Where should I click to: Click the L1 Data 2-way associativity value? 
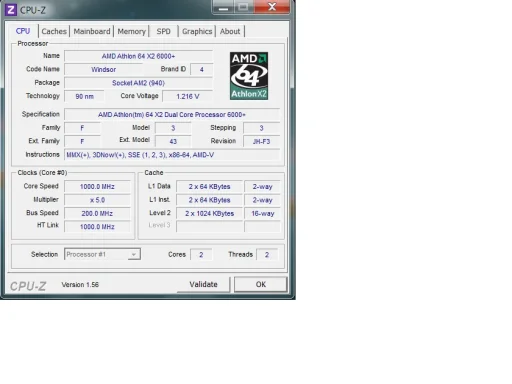(262, 186)
